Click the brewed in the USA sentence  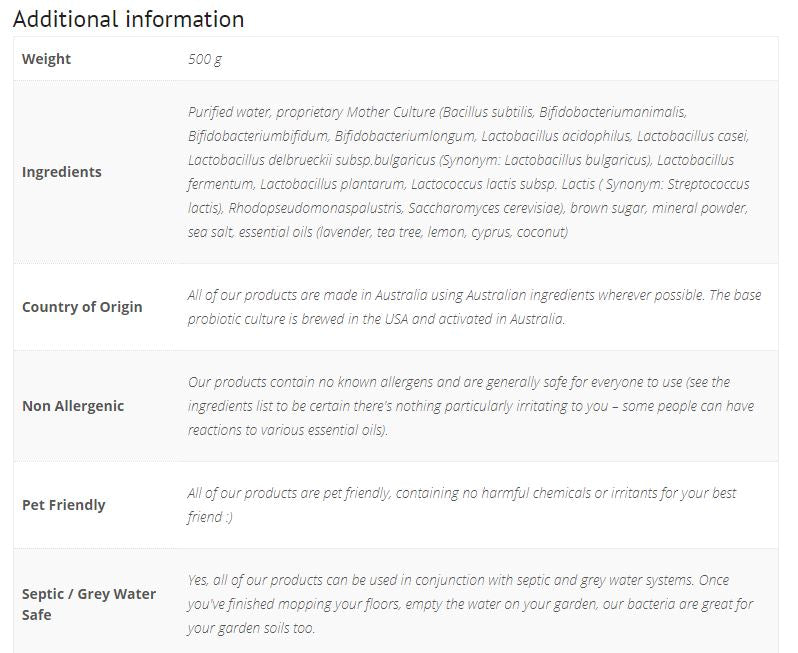tap(377, 319)
